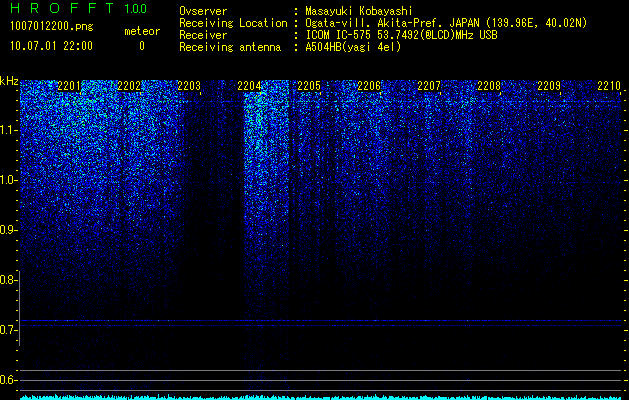Click the 2204 time marker
629x400 pixels.
tap(249, 86)
